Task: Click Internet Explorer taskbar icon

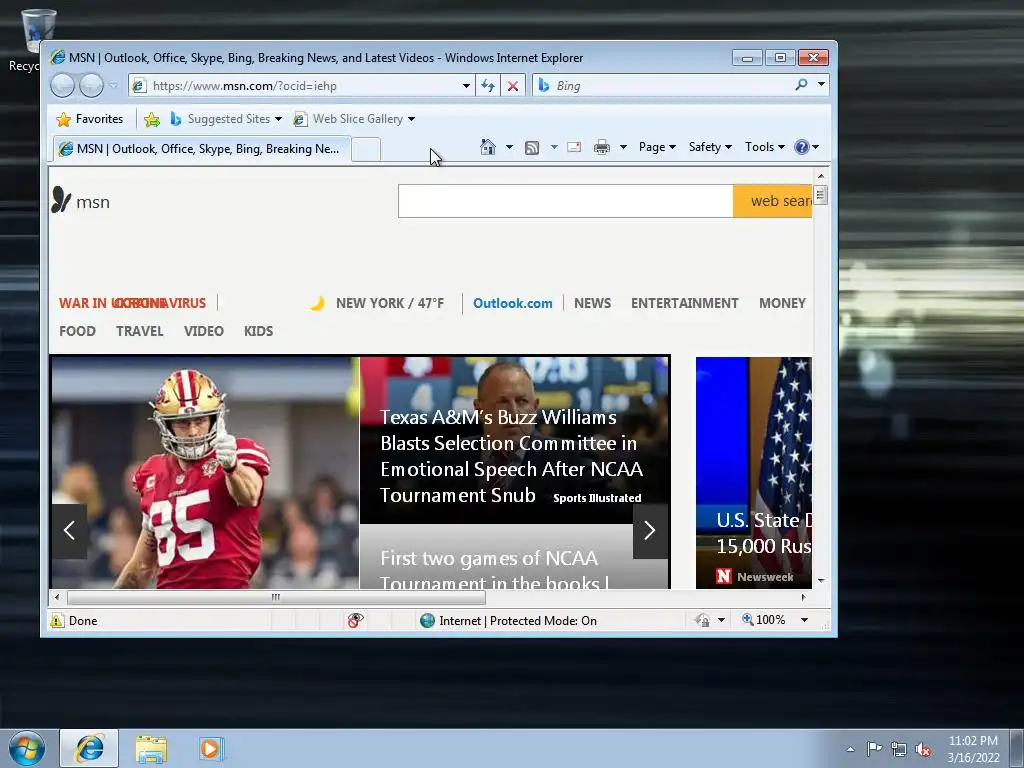Action: click(x=89, y=748)
